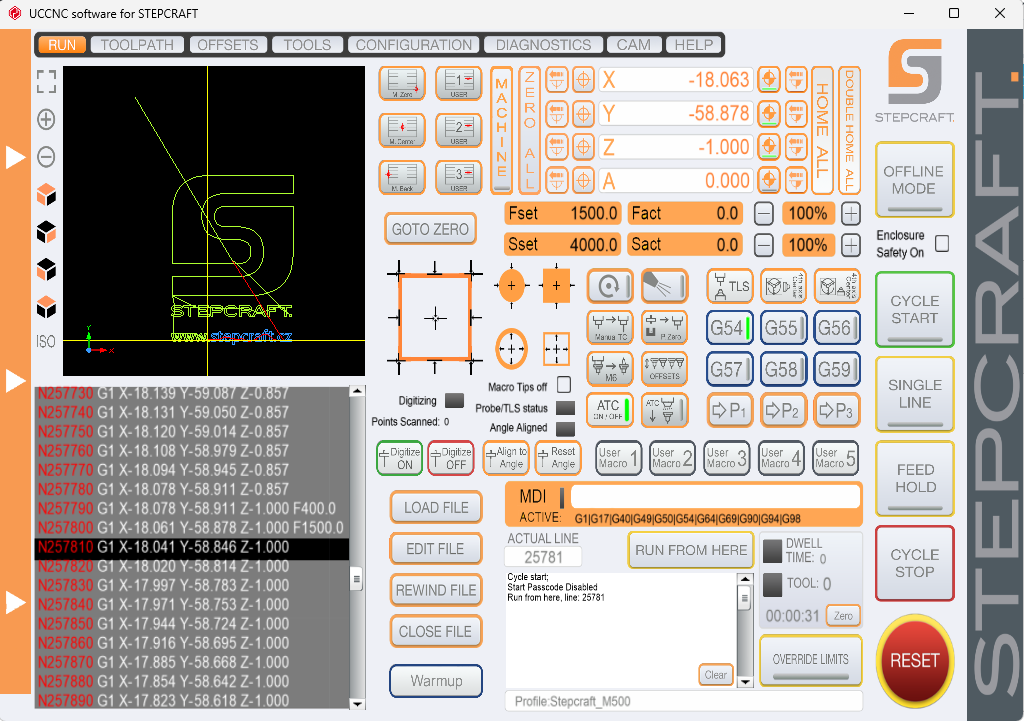Select G58 work offset

(783, 370)
